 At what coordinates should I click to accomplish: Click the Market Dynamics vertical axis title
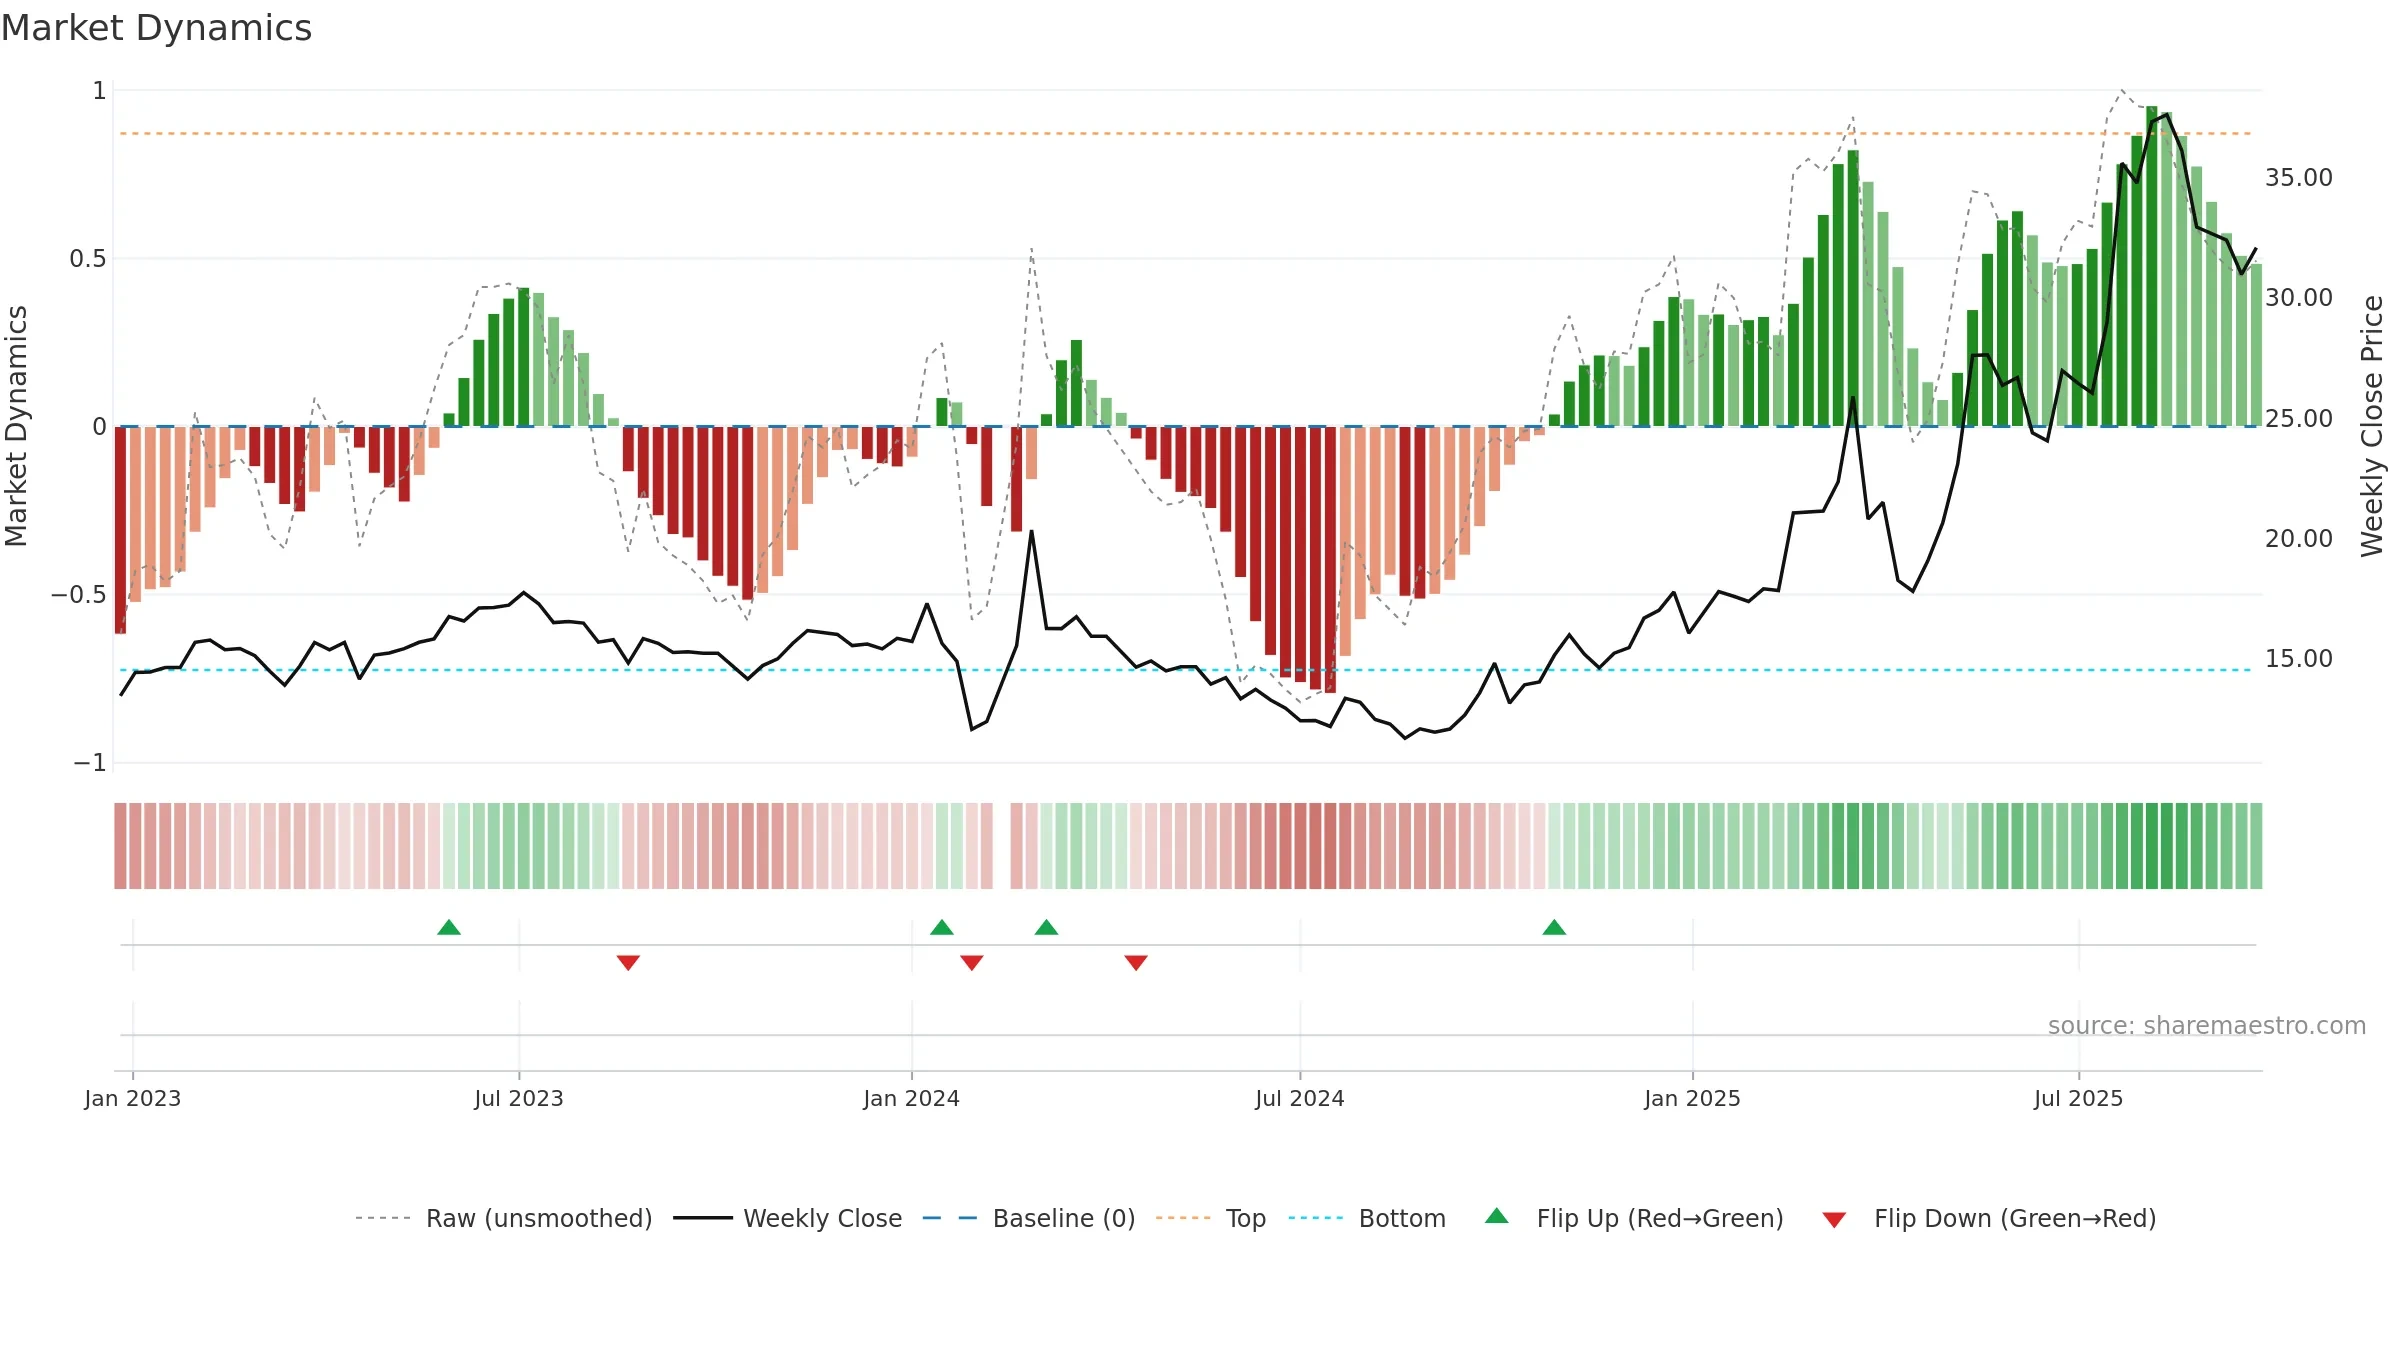coord(16,426)
